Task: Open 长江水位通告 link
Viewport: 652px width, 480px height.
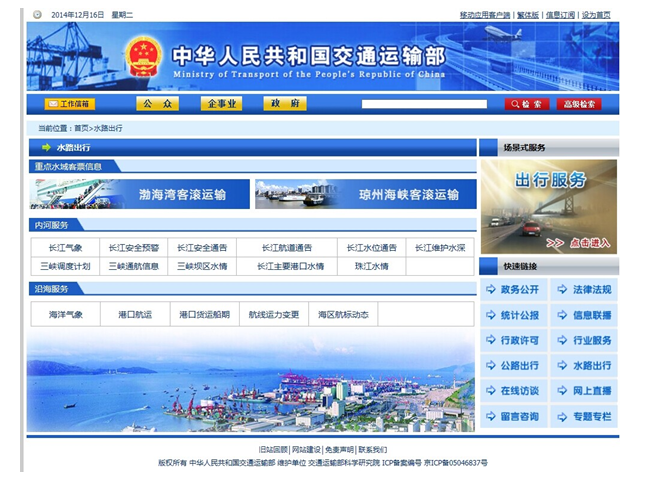Action: [x=372, y=248]
